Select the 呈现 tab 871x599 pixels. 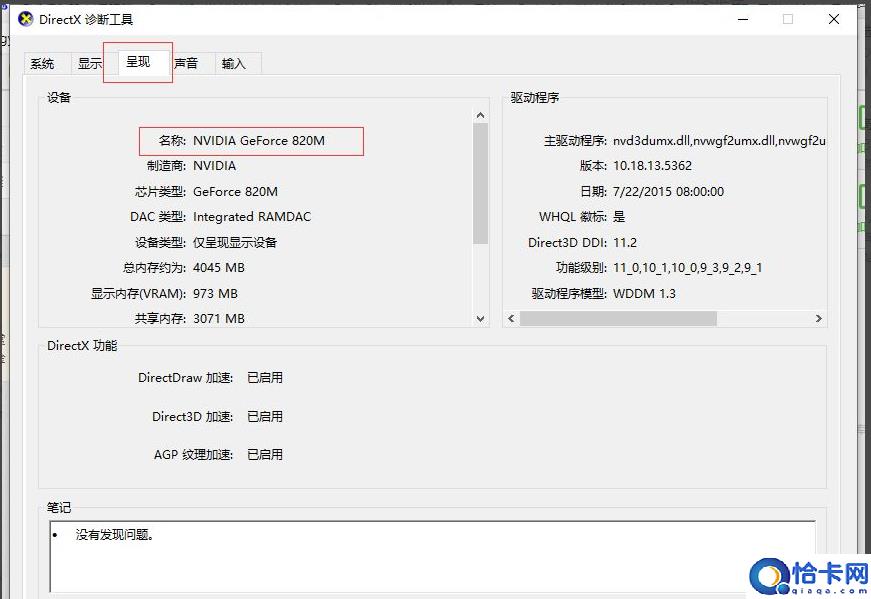[x=138, y=62]
